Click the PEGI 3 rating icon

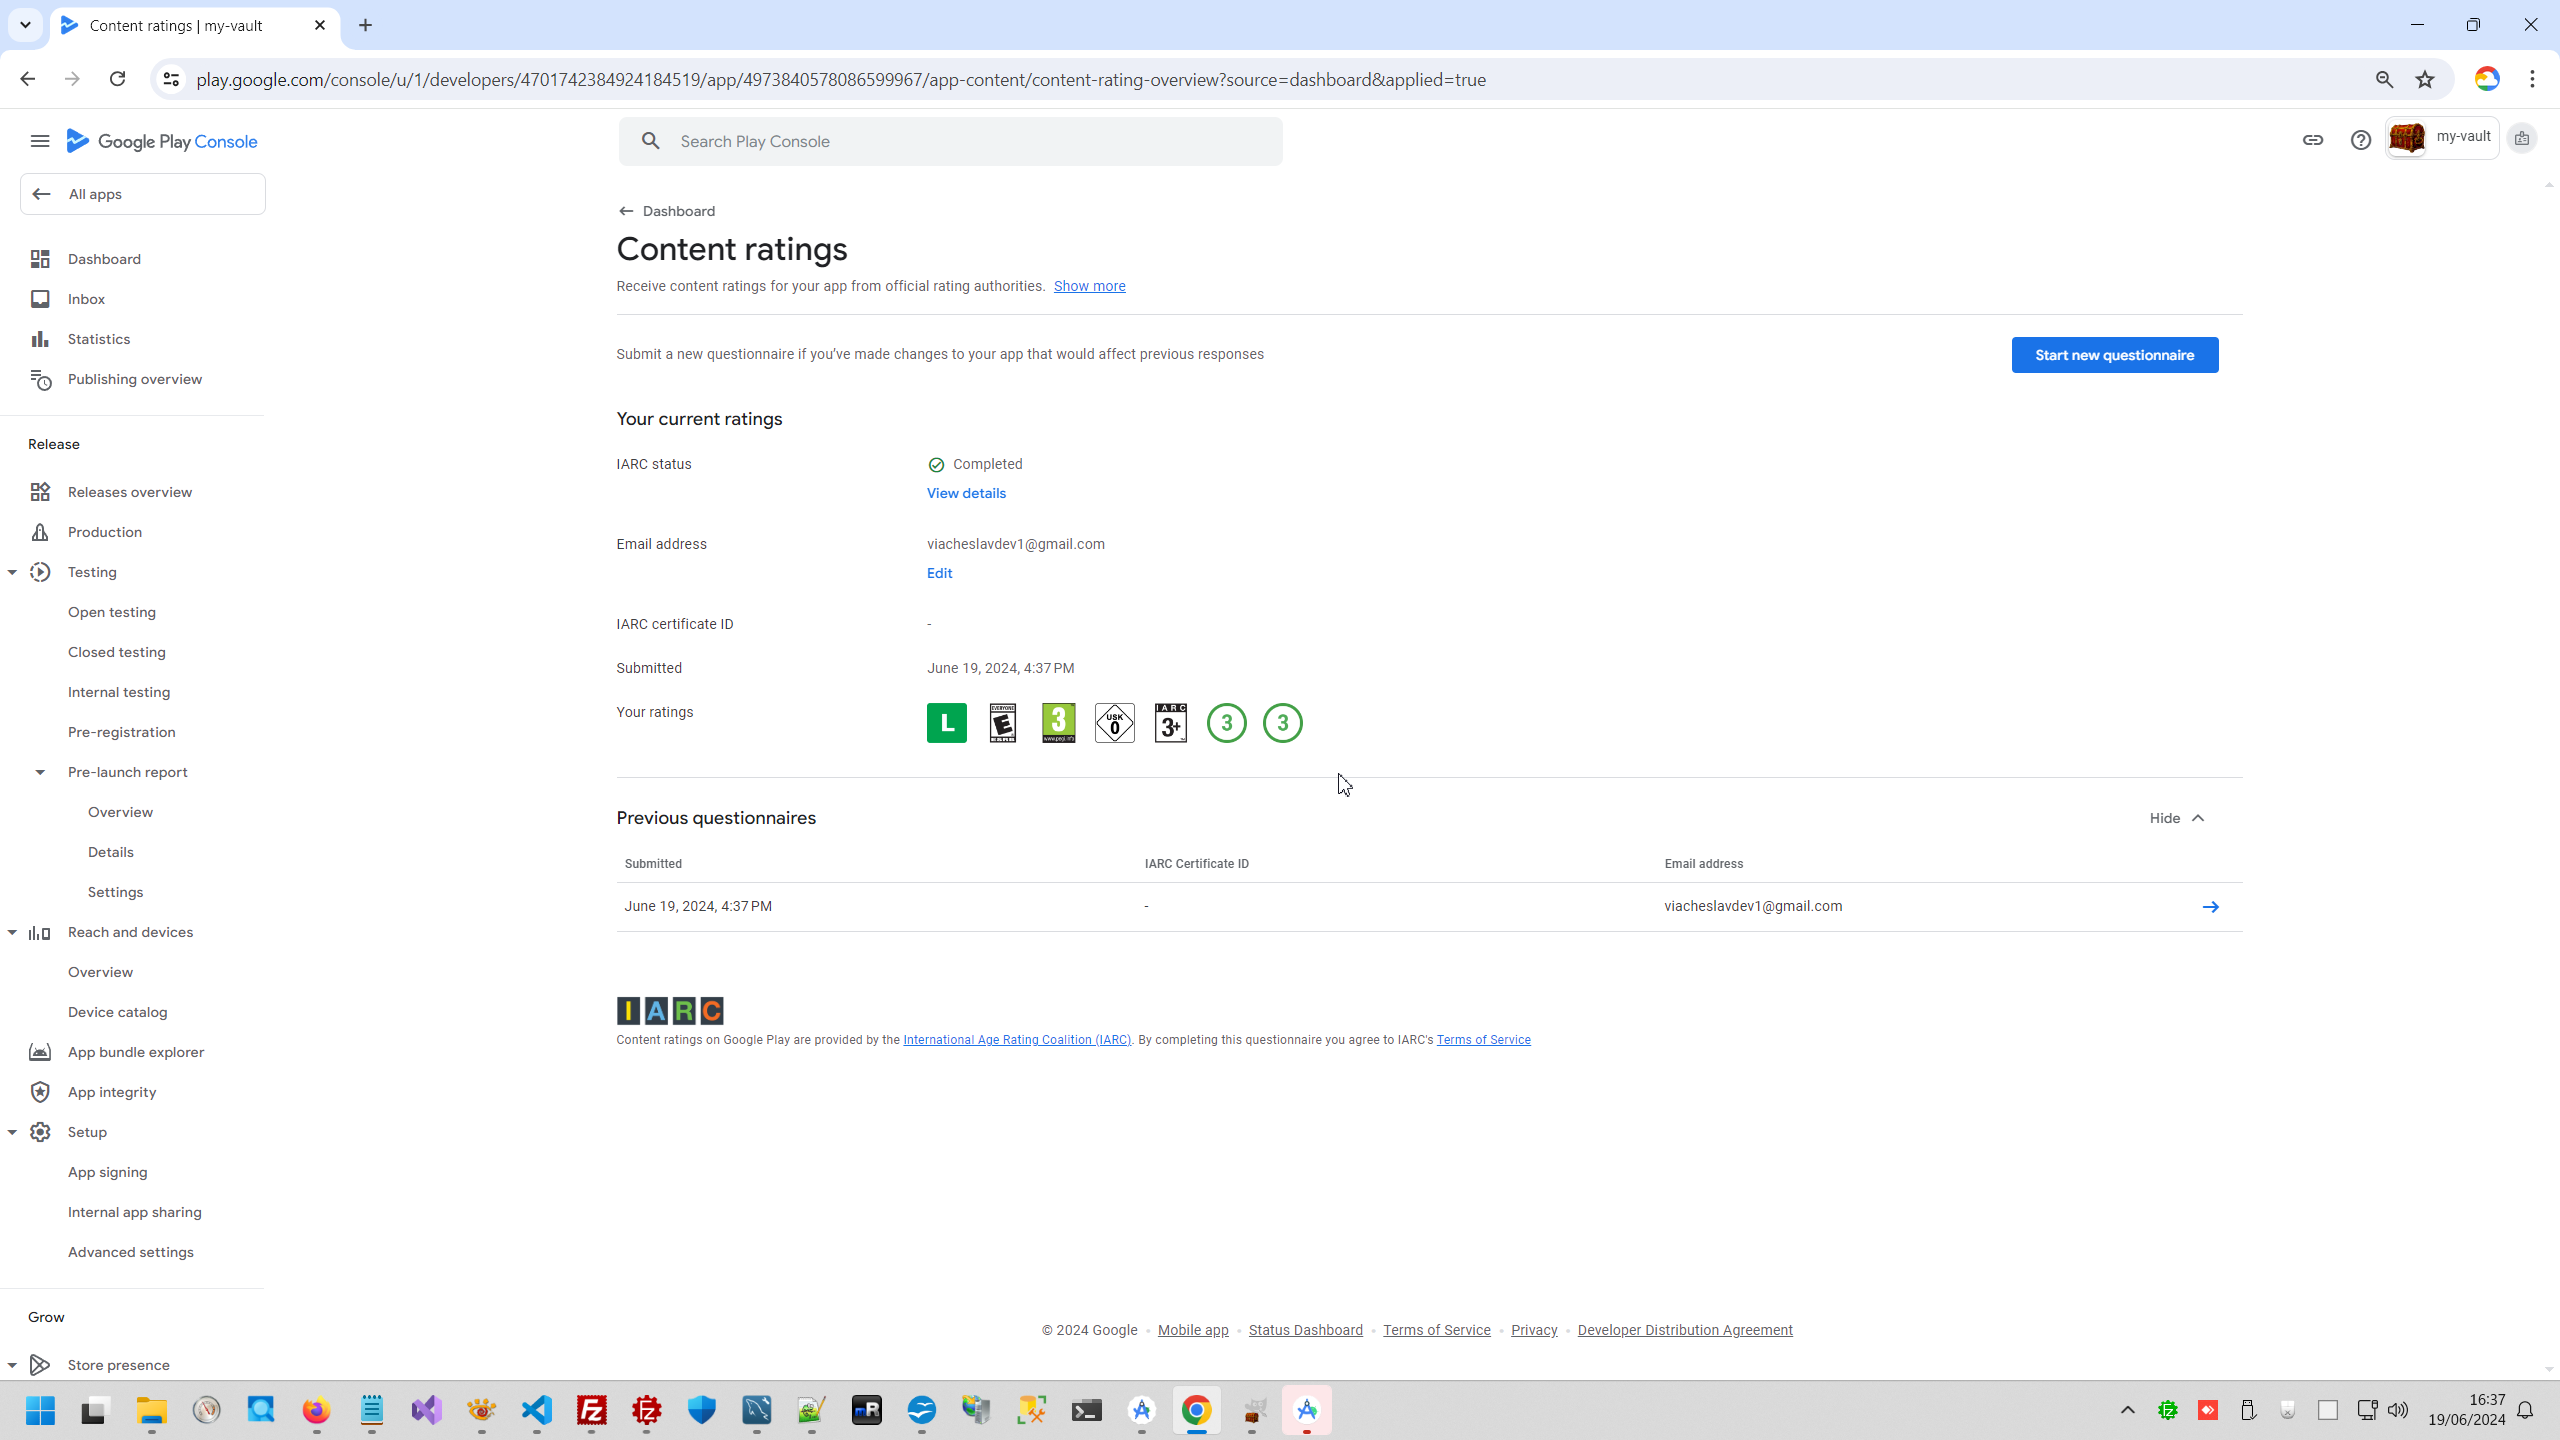pyautogui.click(x=1058, y=723)
